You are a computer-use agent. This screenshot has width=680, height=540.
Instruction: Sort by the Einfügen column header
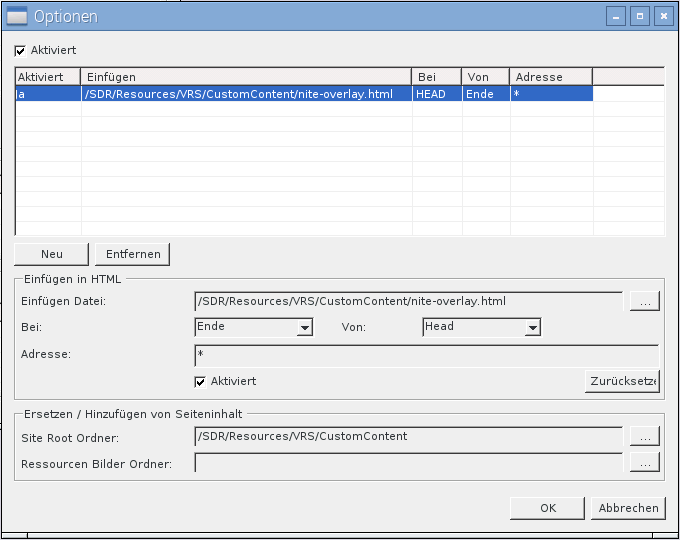(246, 77)
